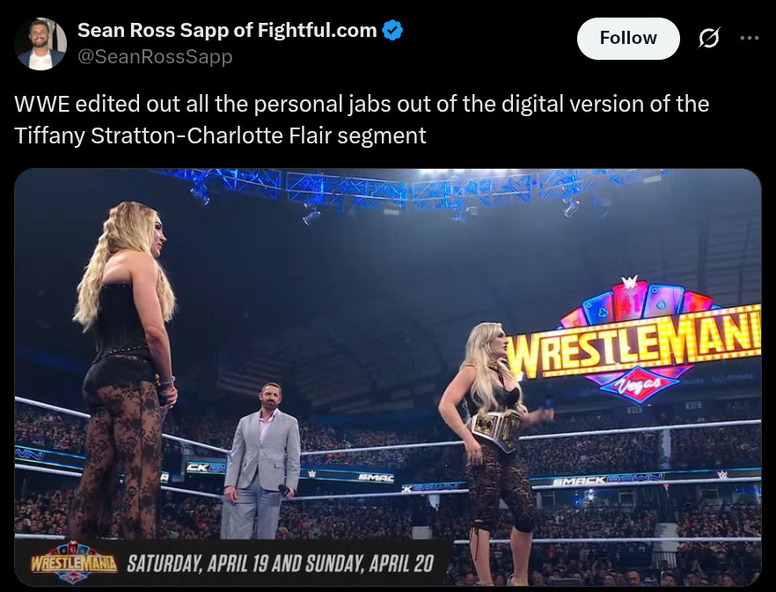776x592 pixels.
Task: Open the Grok slashed-circle icon
Action: 709,38
